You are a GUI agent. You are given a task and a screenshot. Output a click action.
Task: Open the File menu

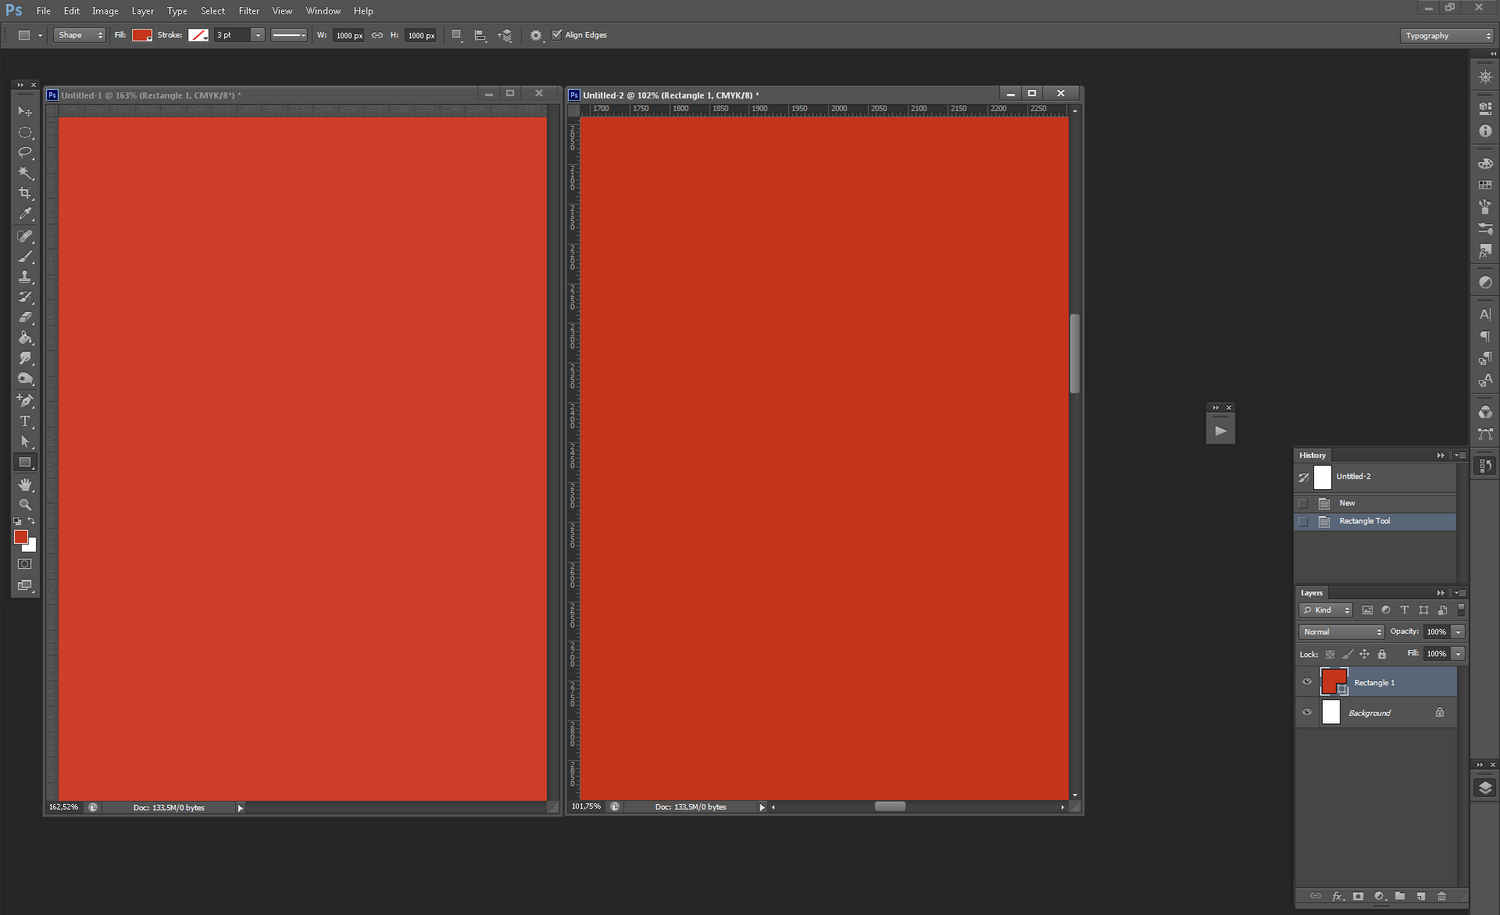[43, 11]
